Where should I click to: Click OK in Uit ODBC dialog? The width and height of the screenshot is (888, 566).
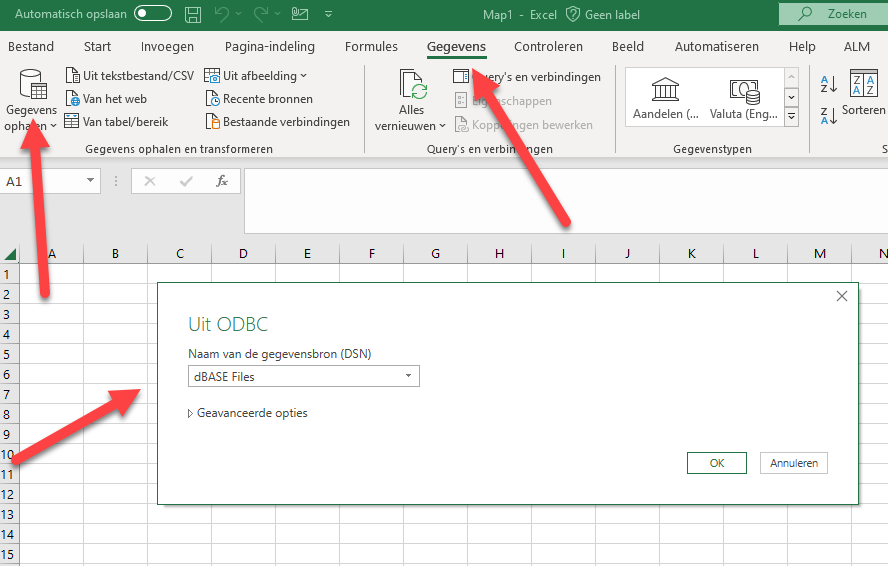coord(716,463)
